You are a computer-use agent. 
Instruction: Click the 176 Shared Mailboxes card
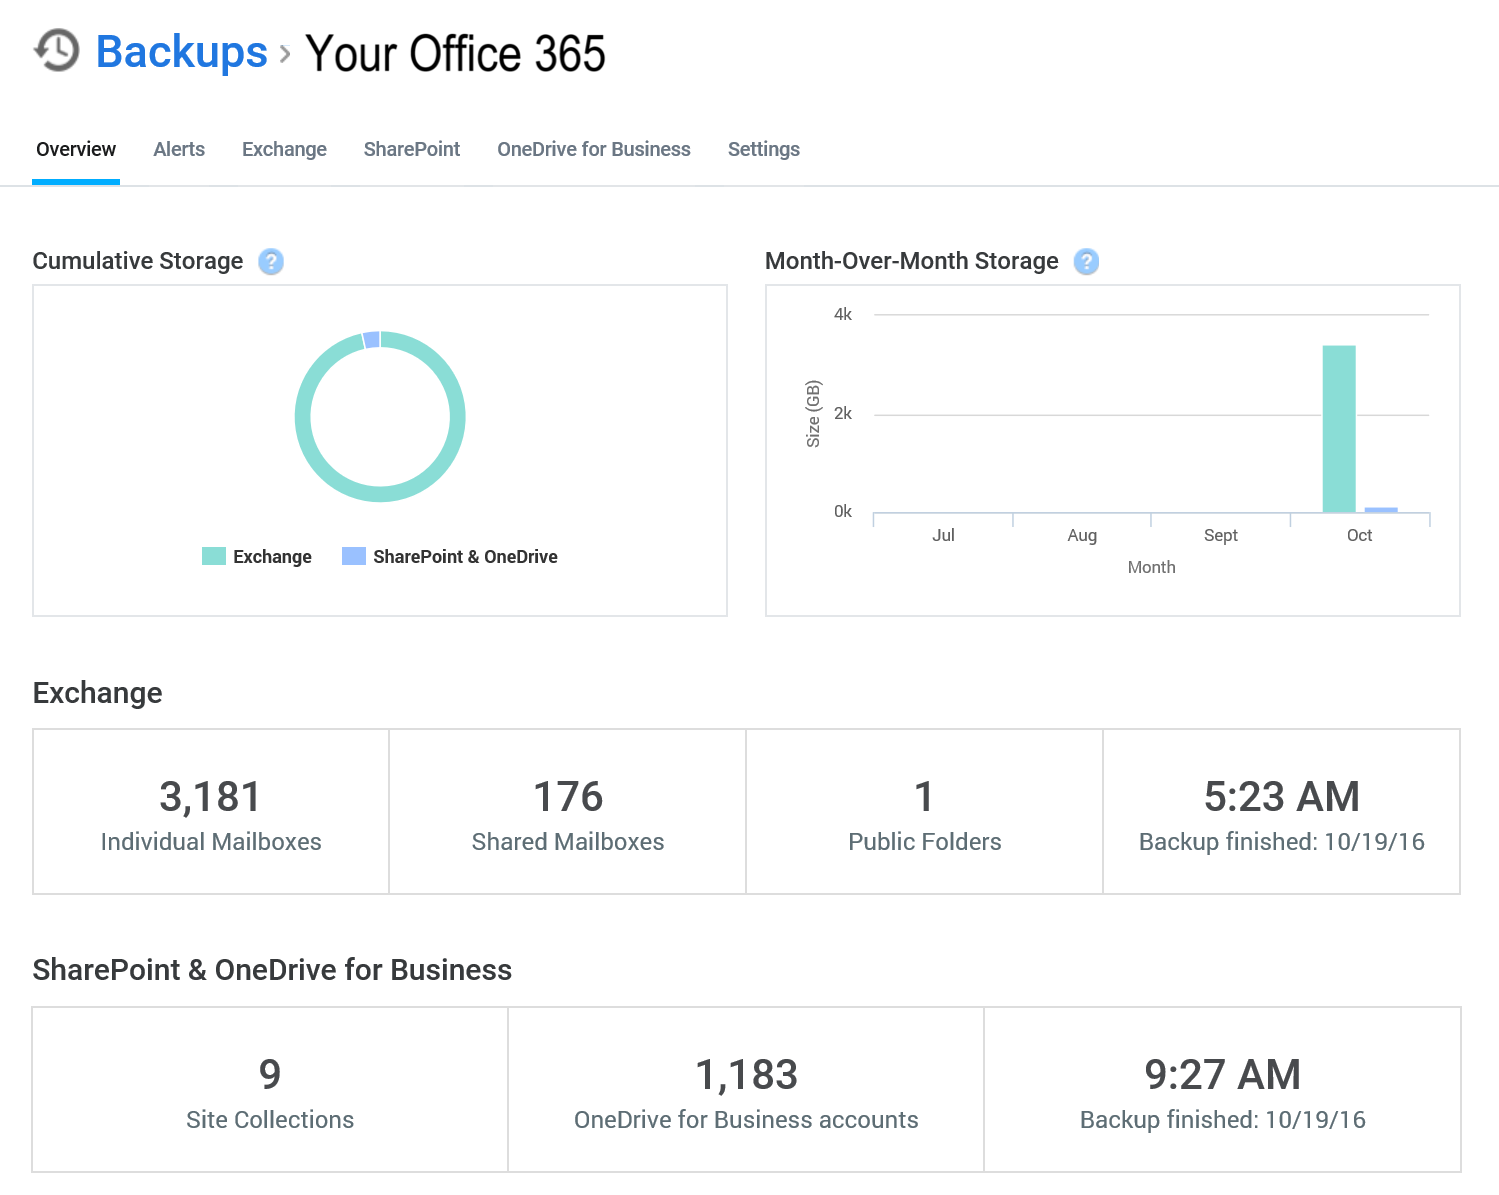(x=568, y=812)
